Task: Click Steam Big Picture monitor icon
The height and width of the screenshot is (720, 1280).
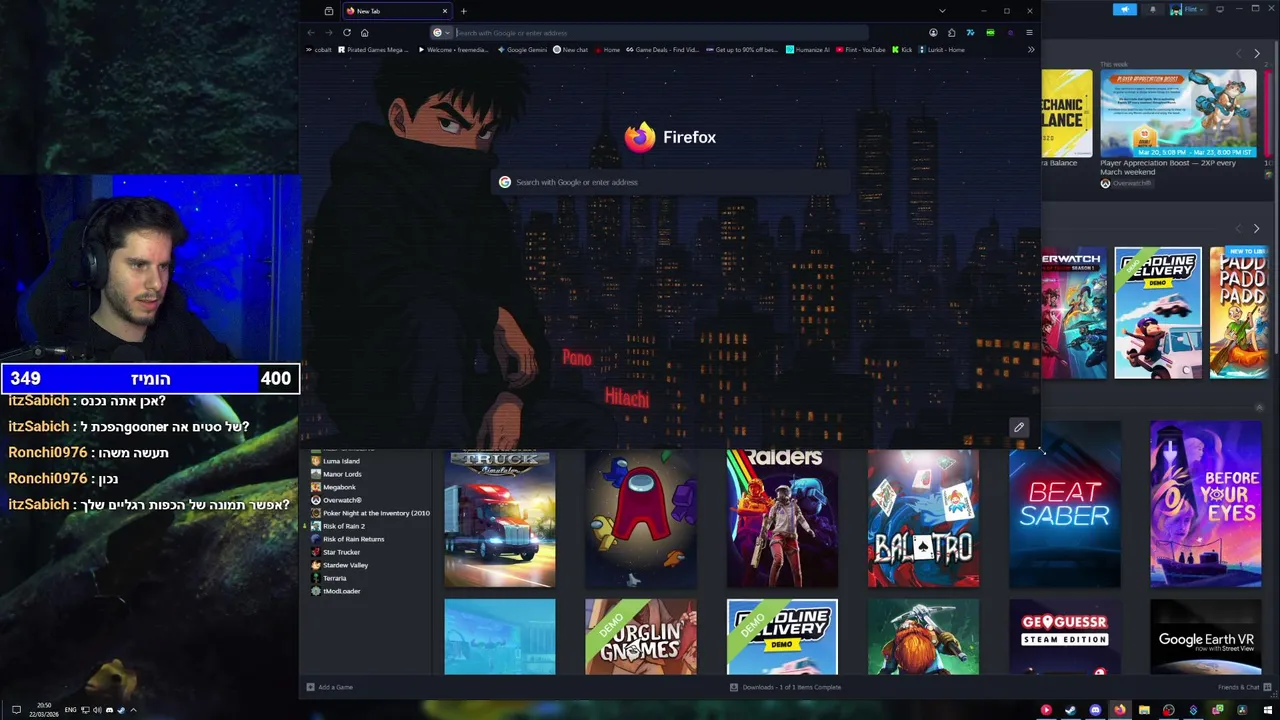Action: [x=1220, y=9]
